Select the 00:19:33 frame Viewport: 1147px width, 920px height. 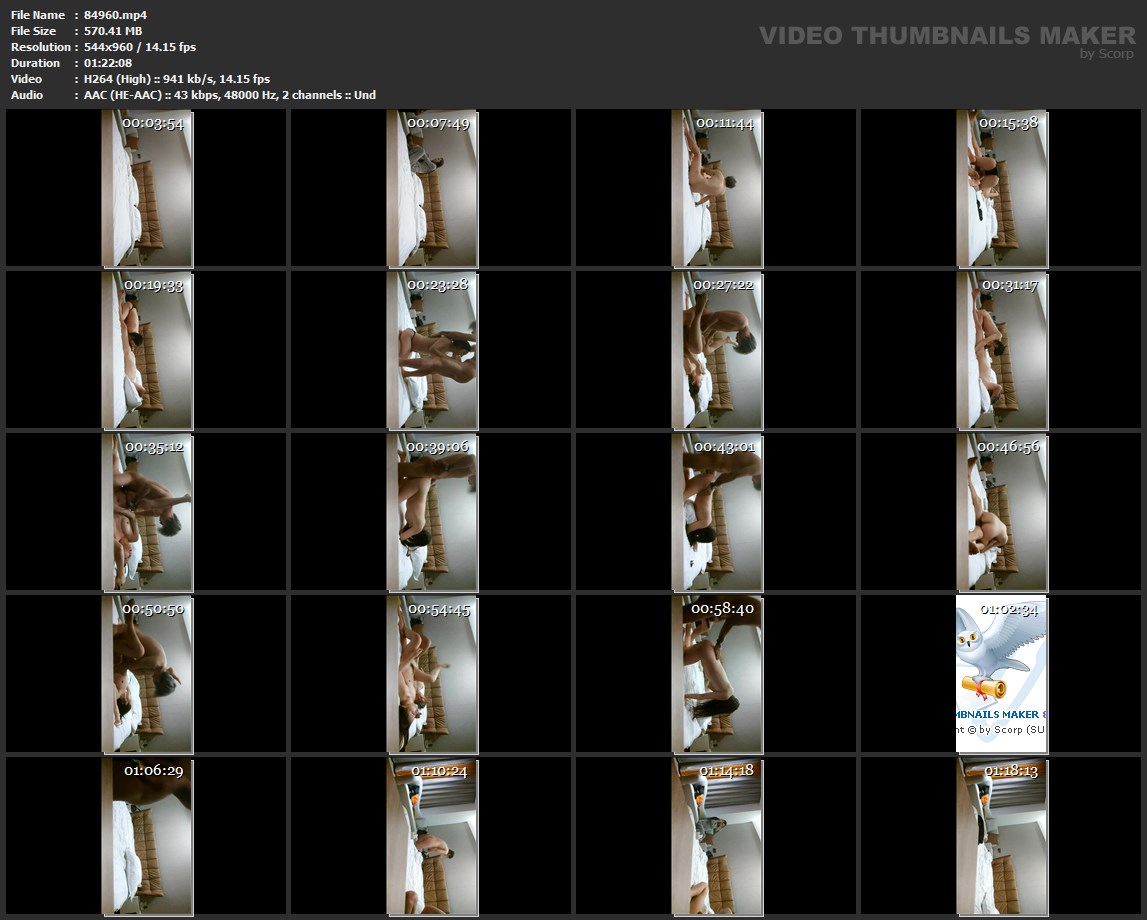tap(147, 352)
